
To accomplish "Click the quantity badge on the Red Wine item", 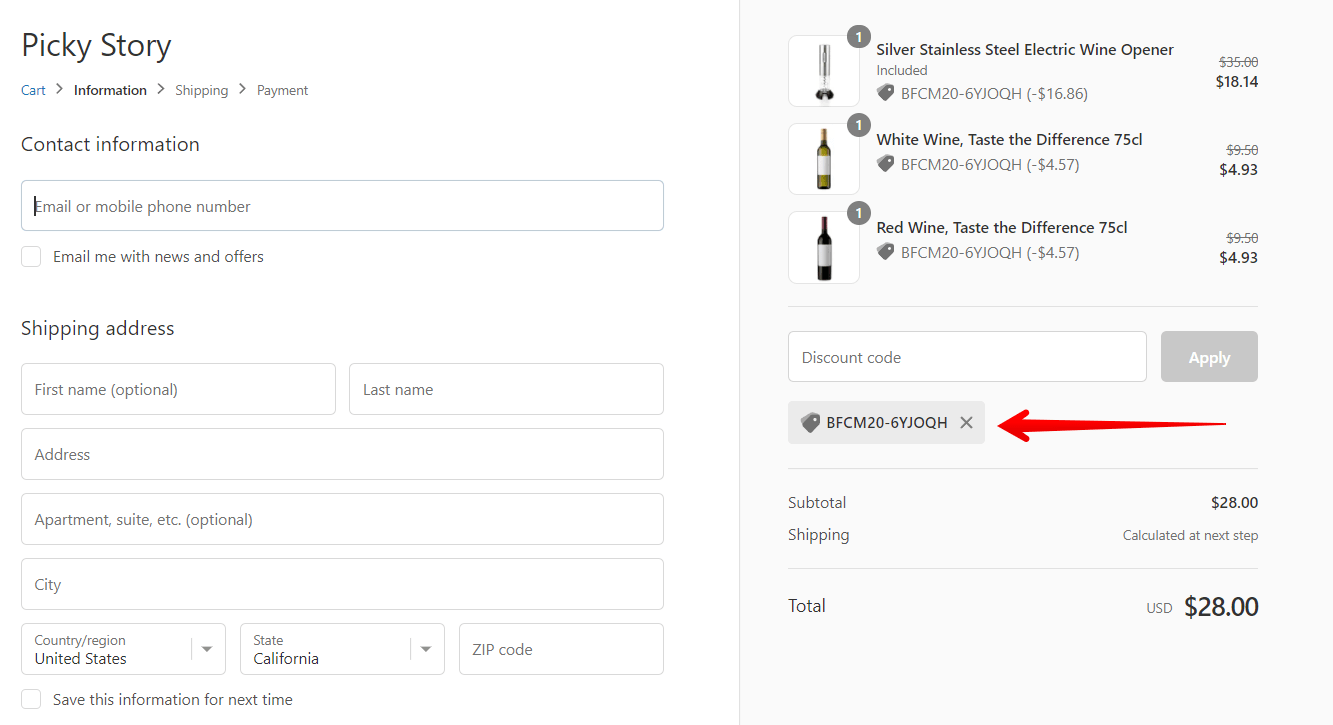I will (x=858, y=213).
